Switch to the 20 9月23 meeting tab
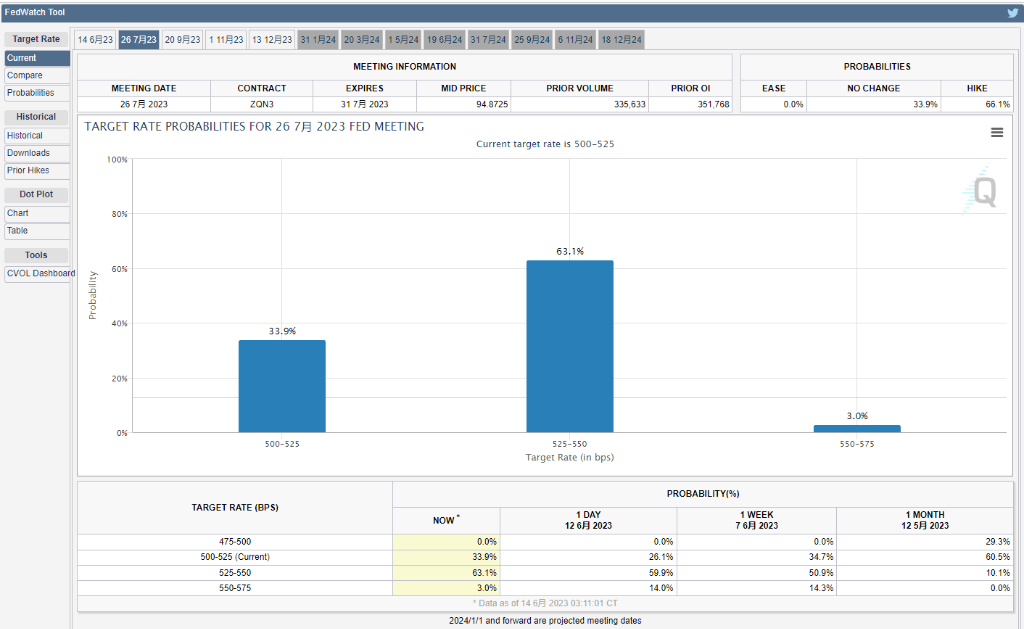This screenshot has height=629, width=1024. pos(182,39)
